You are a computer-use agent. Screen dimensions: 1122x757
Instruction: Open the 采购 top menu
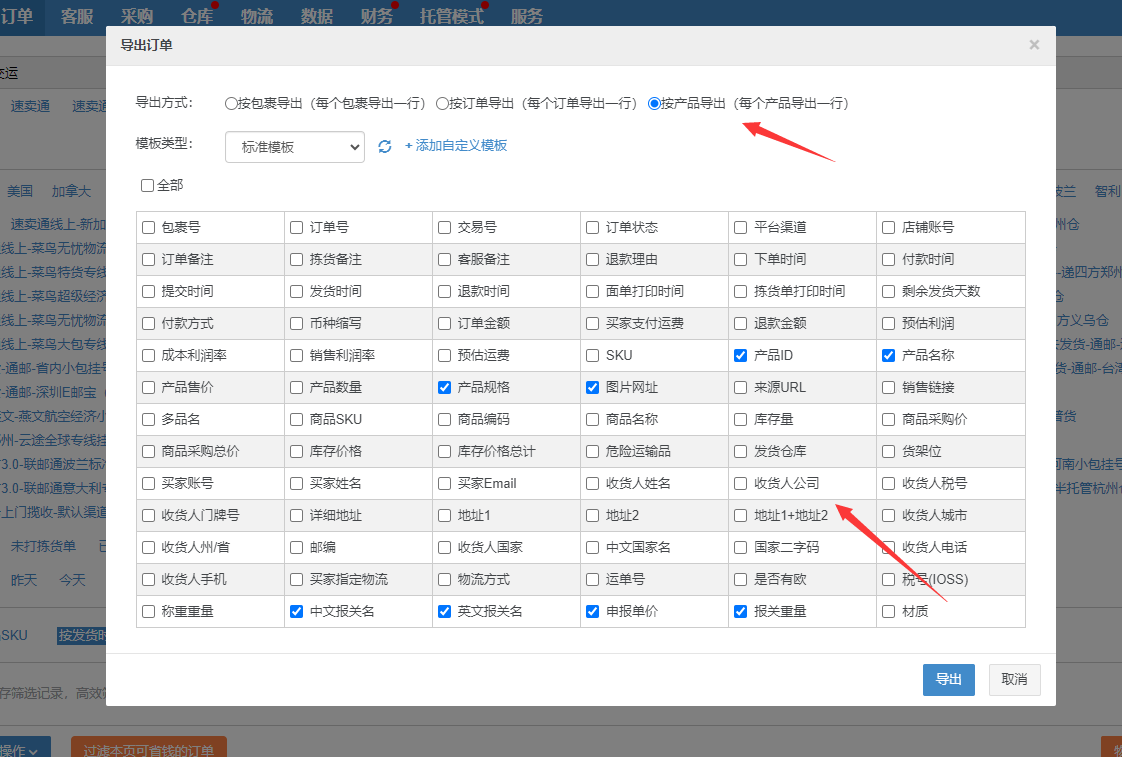(x=137, y=16)
